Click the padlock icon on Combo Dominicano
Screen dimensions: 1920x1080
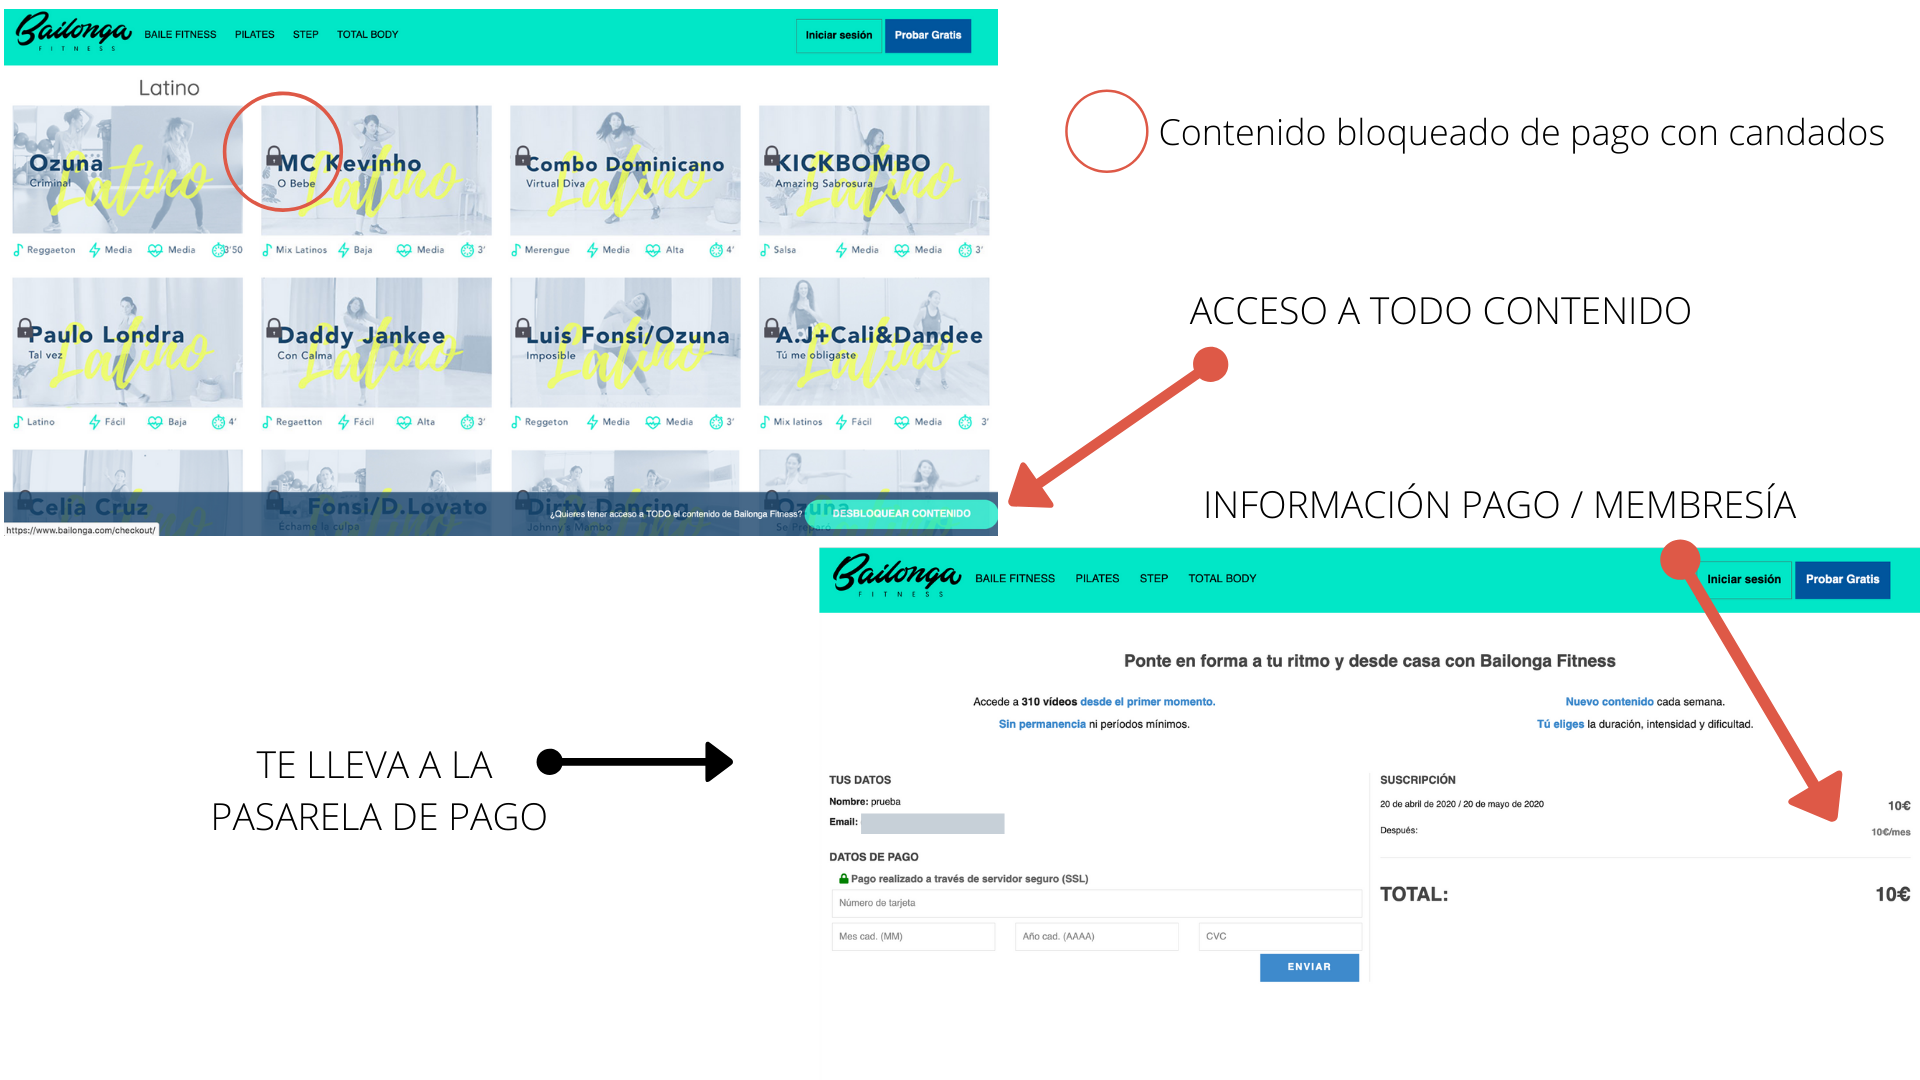[522, 155]
